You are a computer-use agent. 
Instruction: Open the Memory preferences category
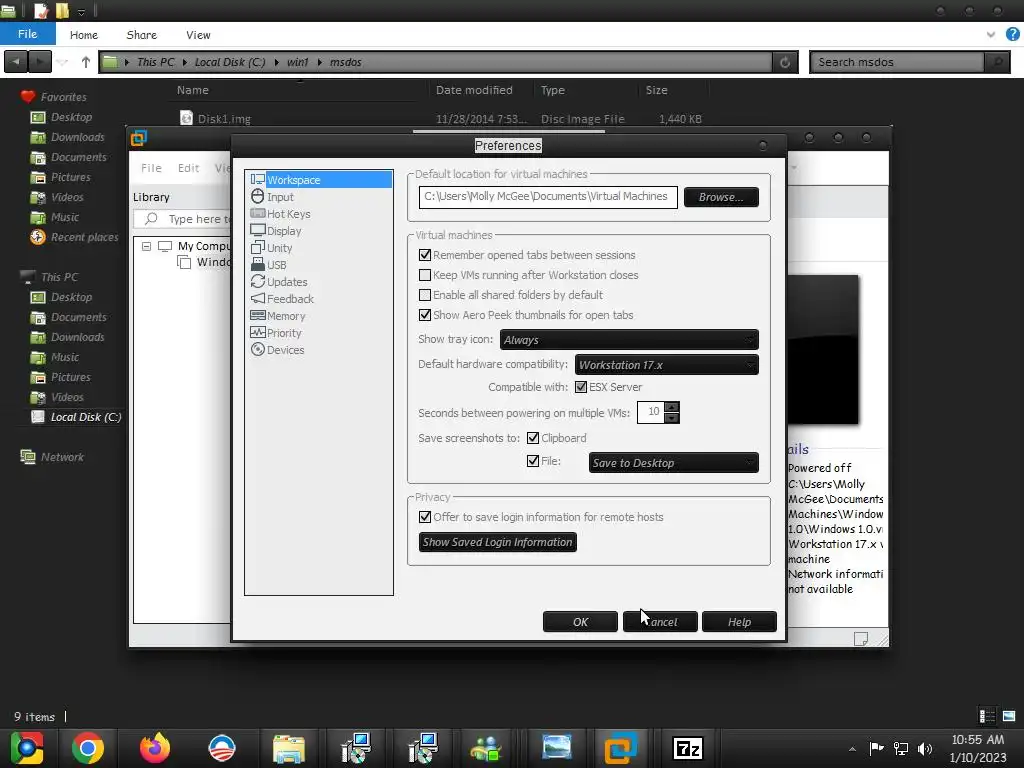coord(278,315)
